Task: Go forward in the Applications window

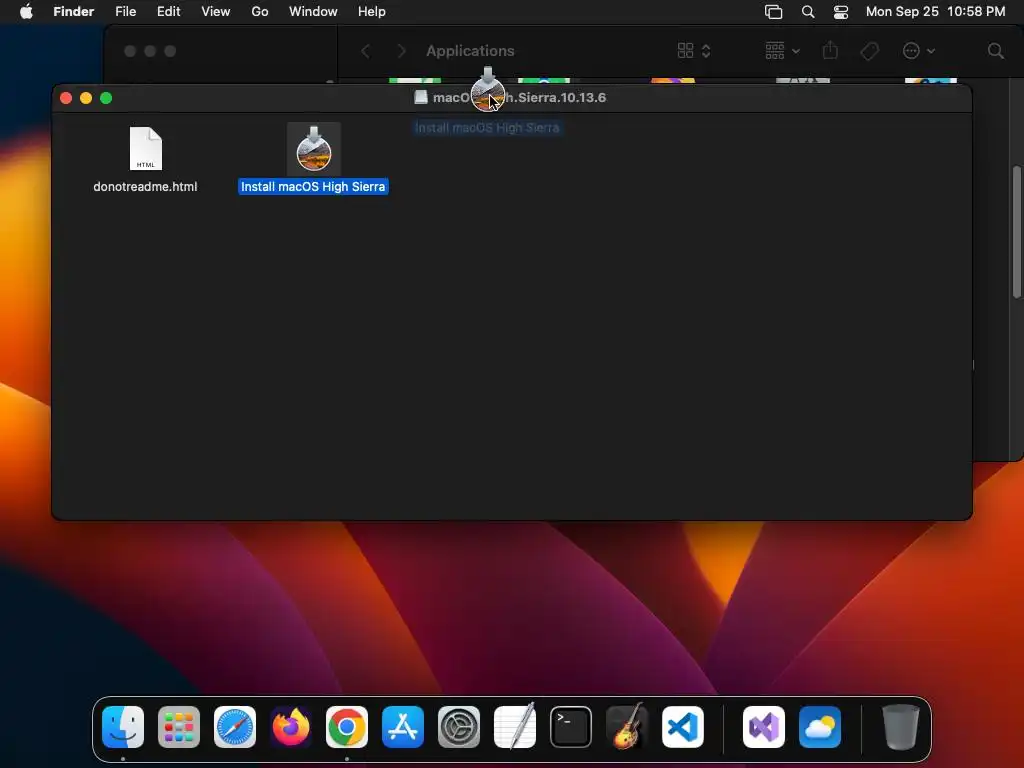Action: tap(402, 51)
